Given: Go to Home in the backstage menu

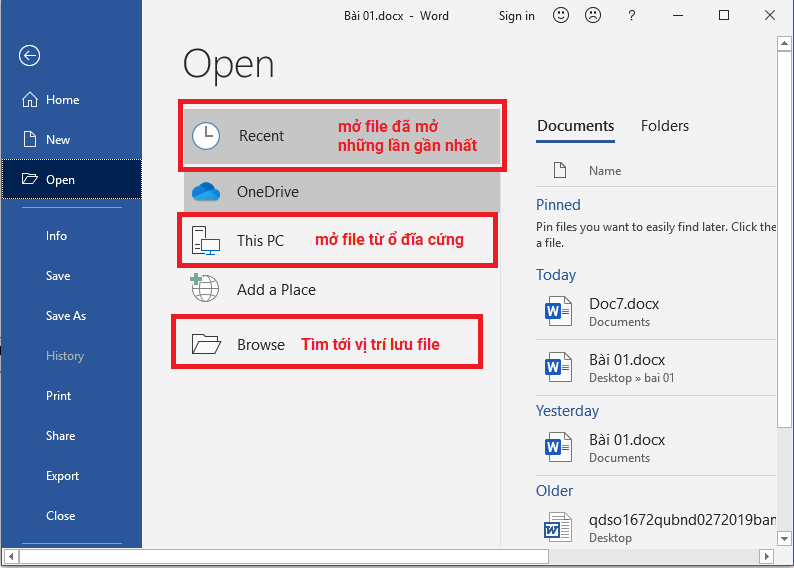Looking at the screenshot, I should click(x=72, y=100).
